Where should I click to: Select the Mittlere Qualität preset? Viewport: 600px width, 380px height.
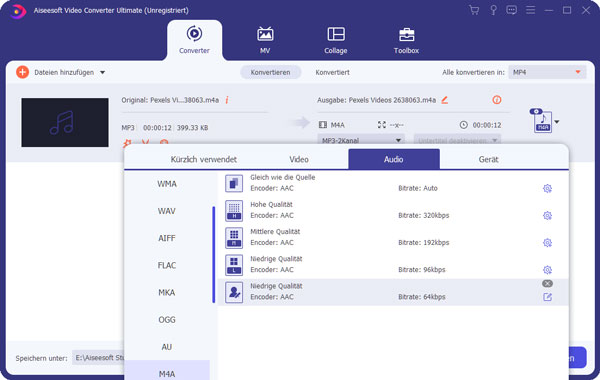(393, 238)
